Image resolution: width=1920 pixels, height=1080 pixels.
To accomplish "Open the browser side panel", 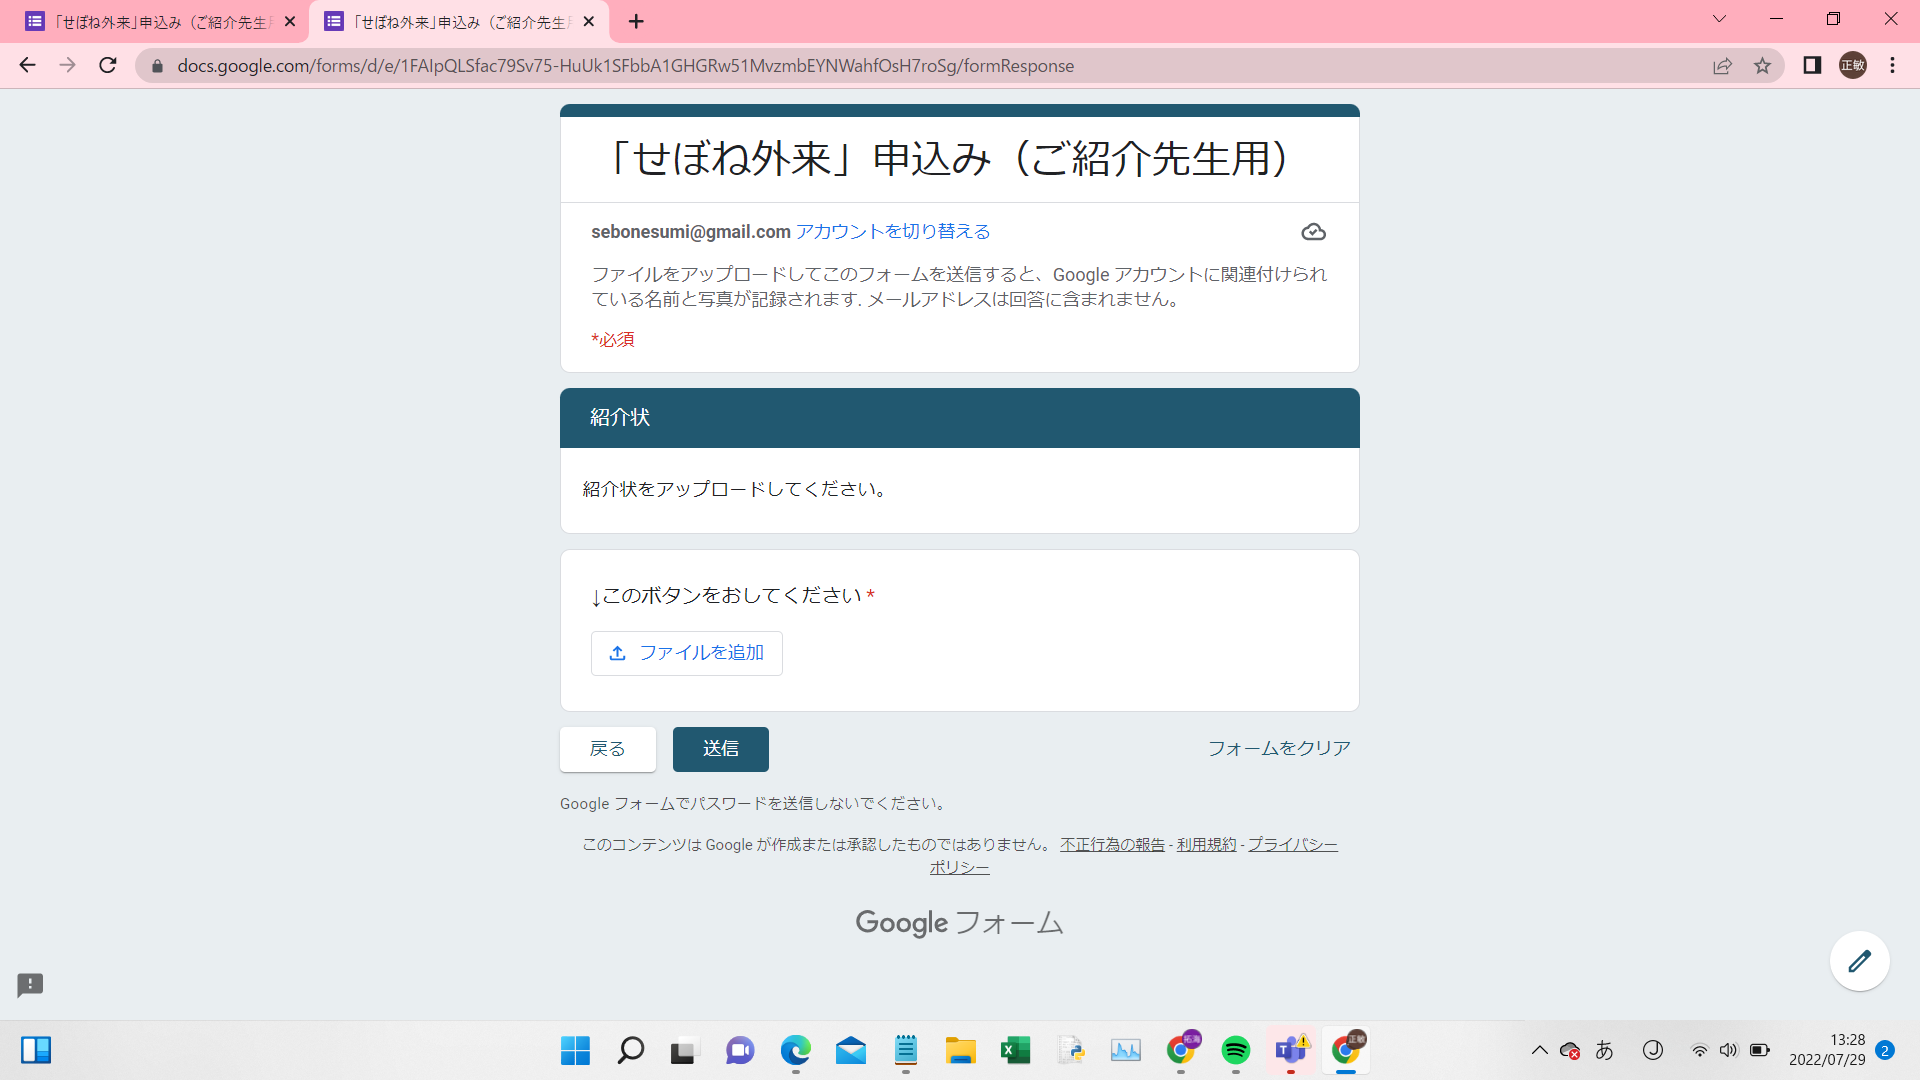I will (x=1812, y=66).
